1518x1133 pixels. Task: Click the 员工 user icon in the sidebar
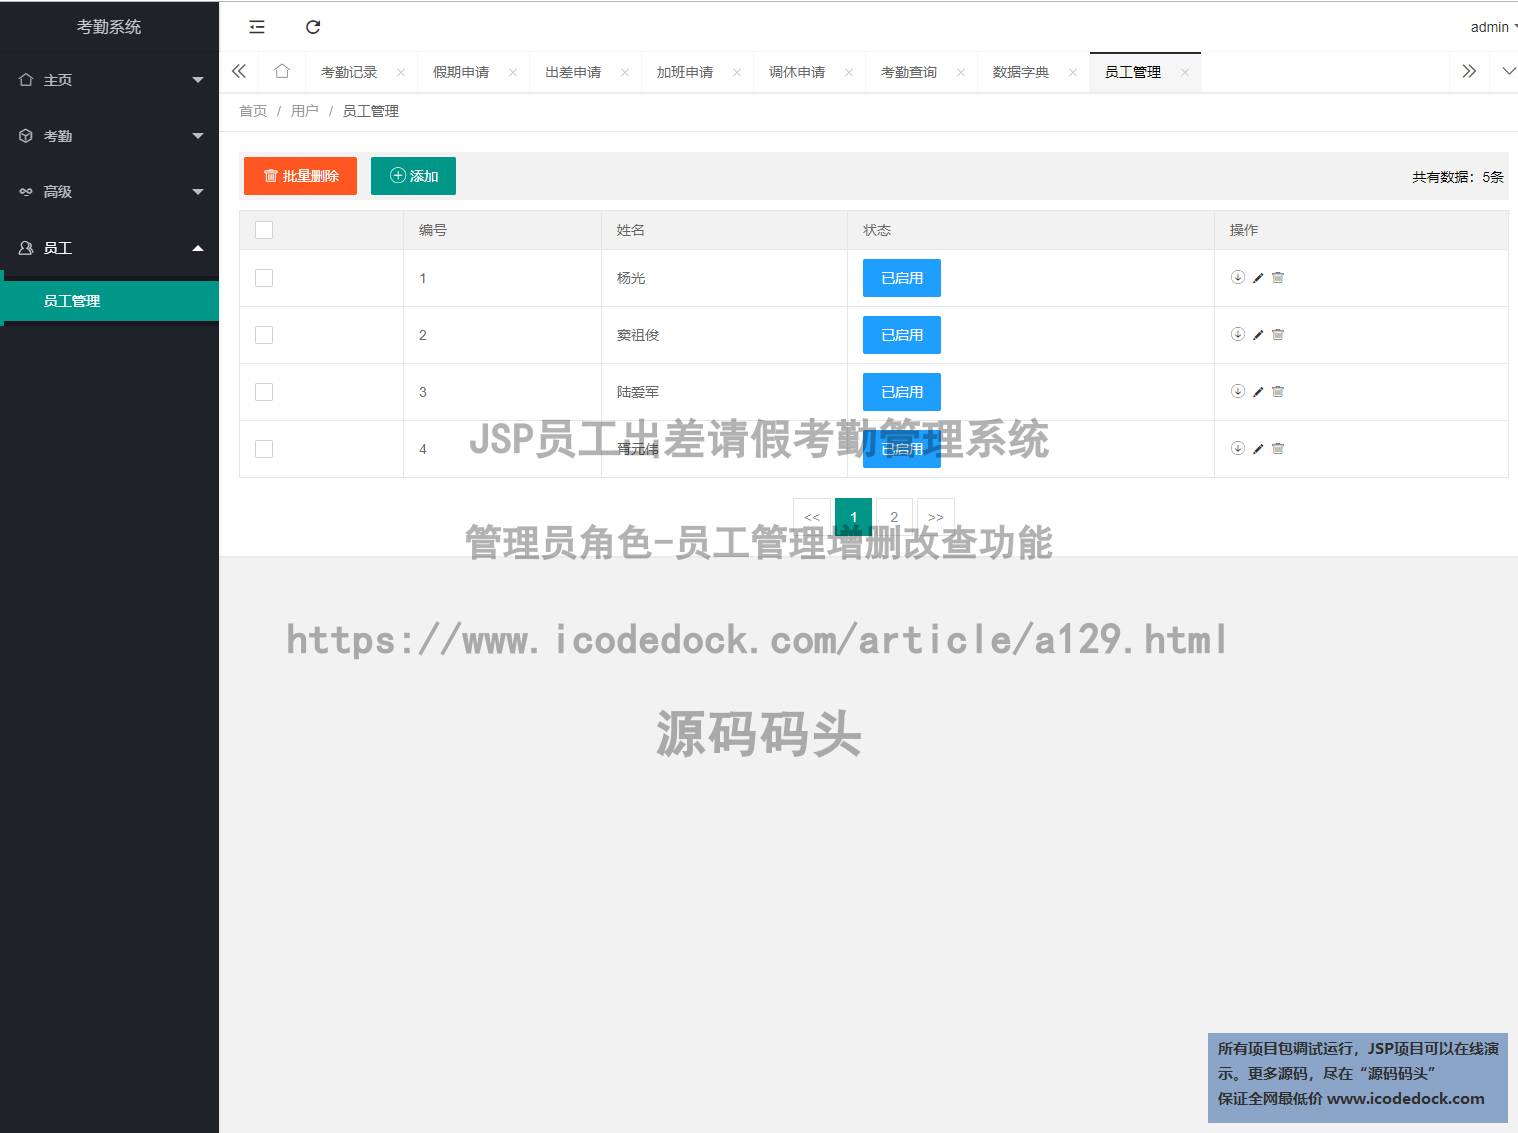click(x=26, y=248)
